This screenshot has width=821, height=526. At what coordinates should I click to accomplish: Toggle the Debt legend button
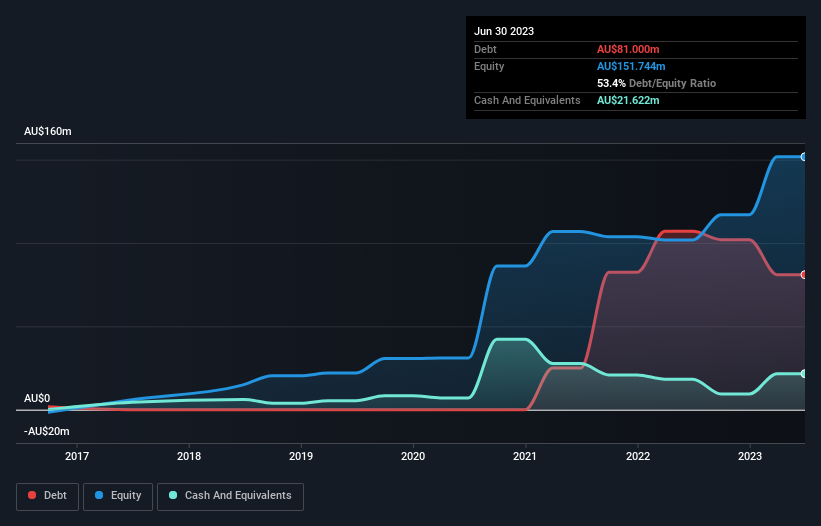(x=48, y=496)
